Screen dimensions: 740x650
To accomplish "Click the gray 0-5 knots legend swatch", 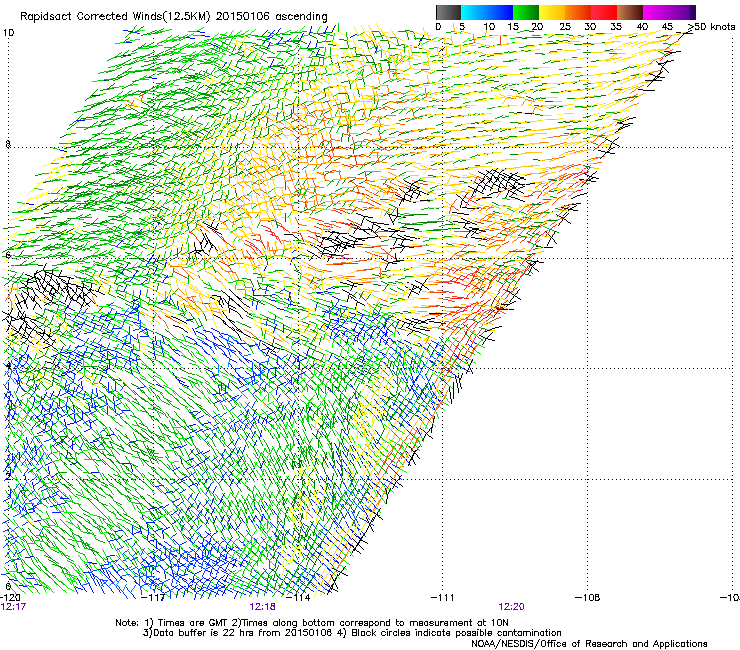I will pyautogui.click(x=448, y=12).
